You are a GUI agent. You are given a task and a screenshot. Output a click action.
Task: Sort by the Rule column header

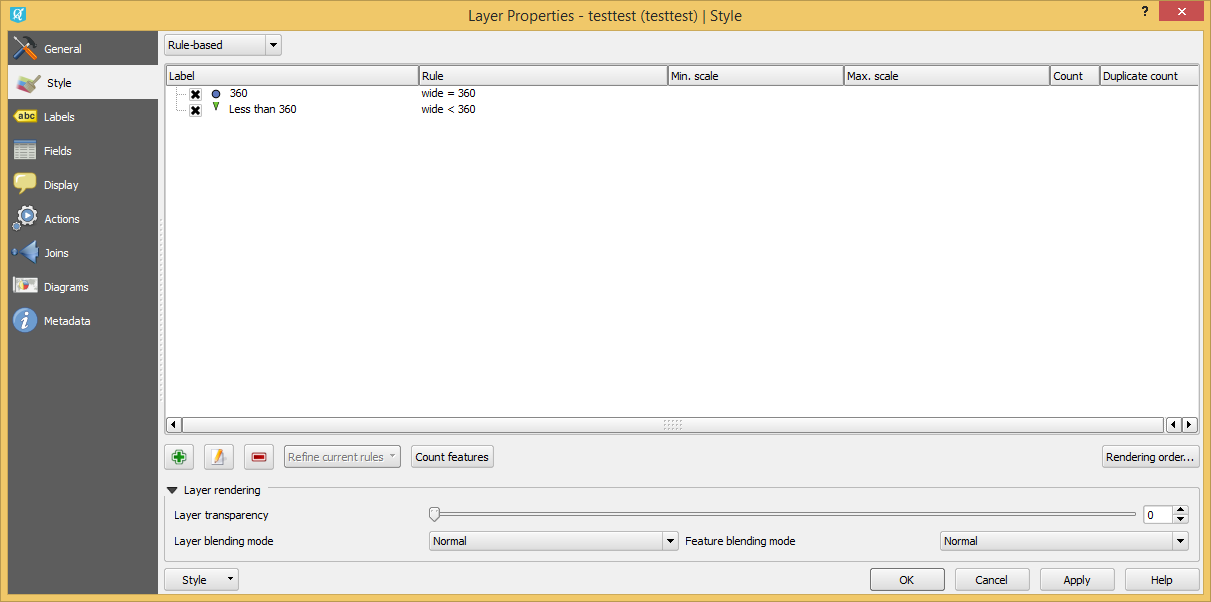click(543, 76)
